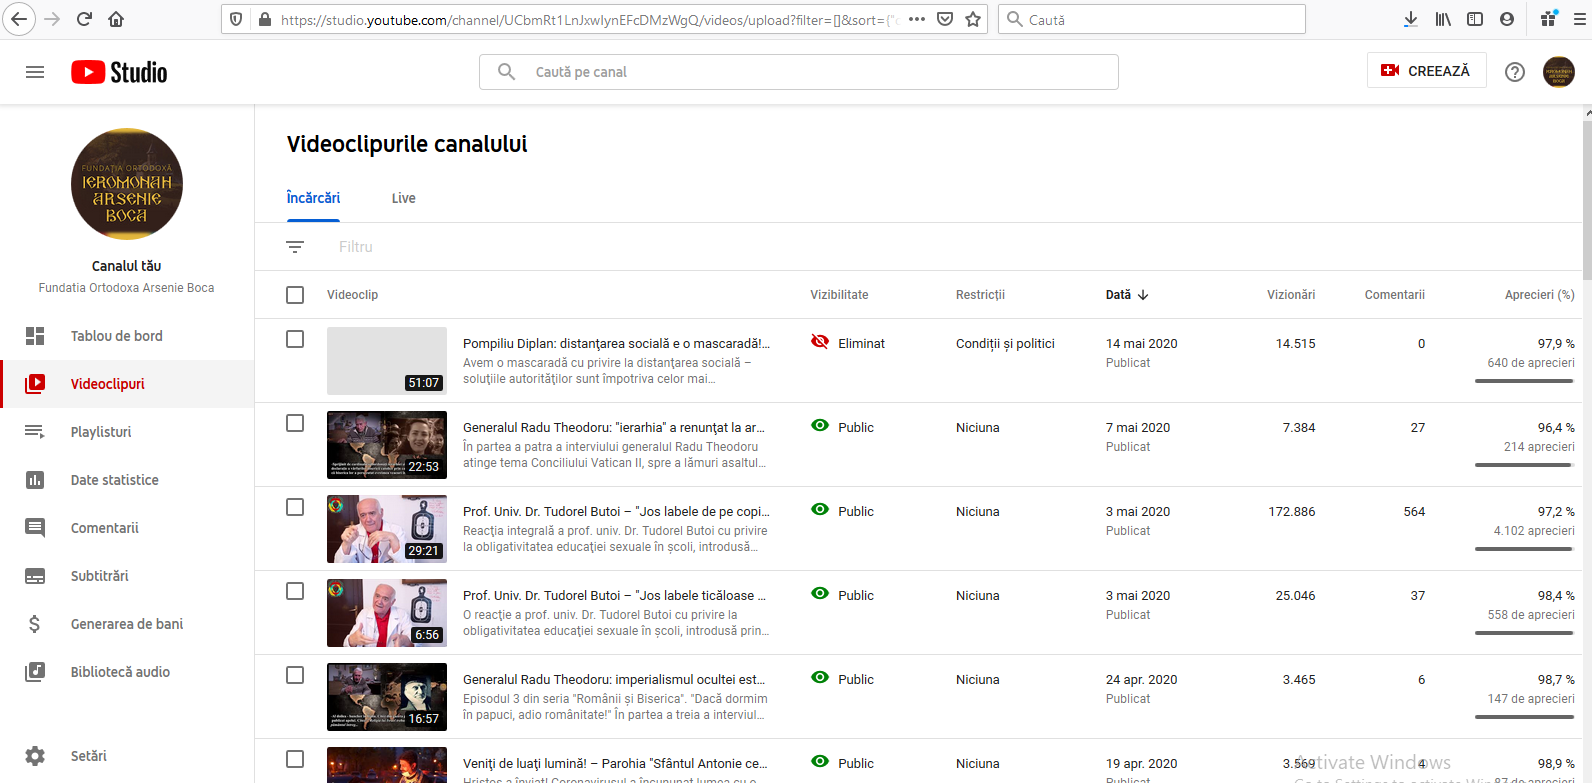Click the browser home icon
The image size is (1592, 783).
click(x=116, y=19)
